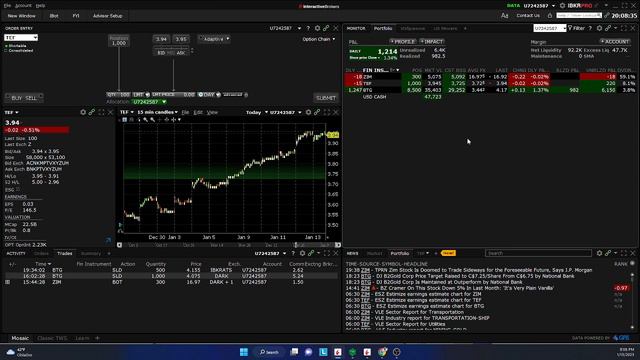Image resolution: width=640 pixels, height=360 pixels.
Task: Click Portfolio monitor link icon
Action: click(x=608, y=28)
